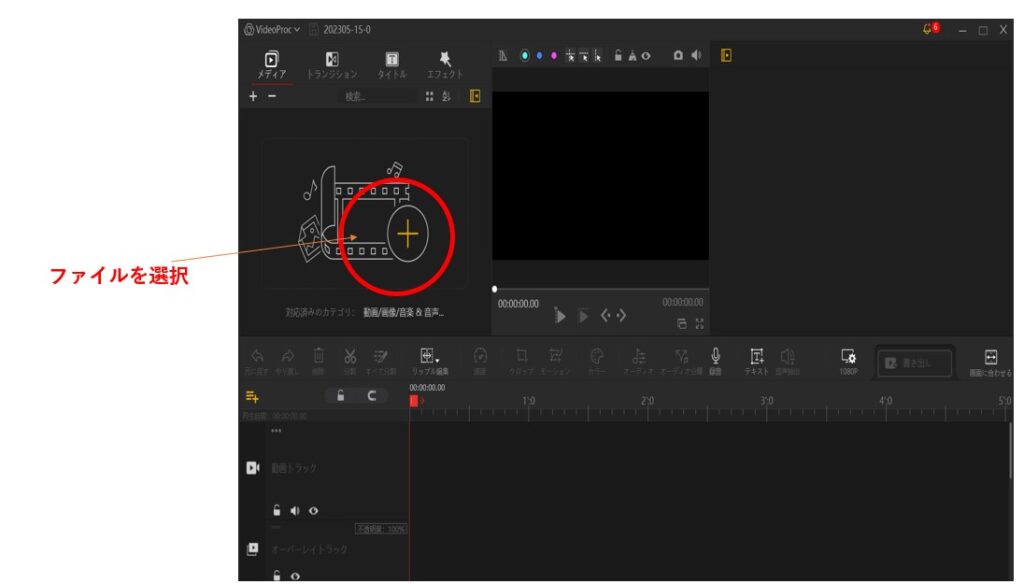Toggle the media panel collapse icon
This screenshot has width=1024, height=584.
[475, 97]
